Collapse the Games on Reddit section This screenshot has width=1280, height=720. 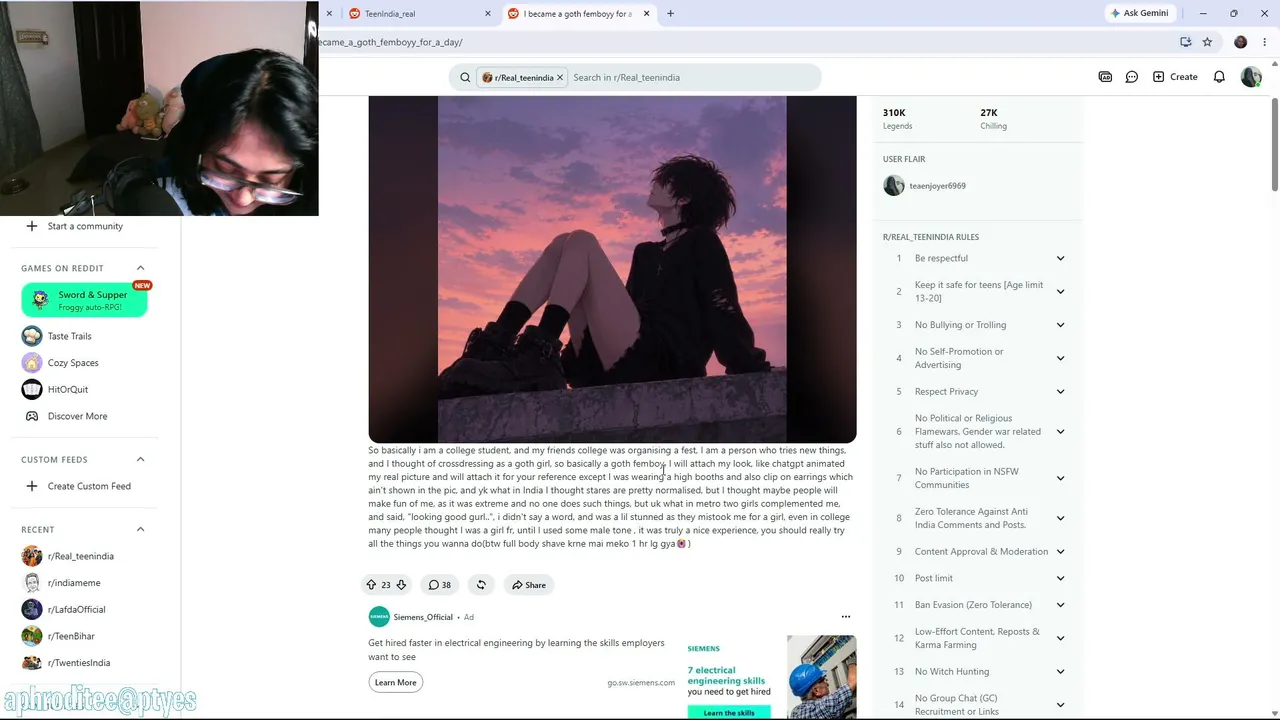140,268
